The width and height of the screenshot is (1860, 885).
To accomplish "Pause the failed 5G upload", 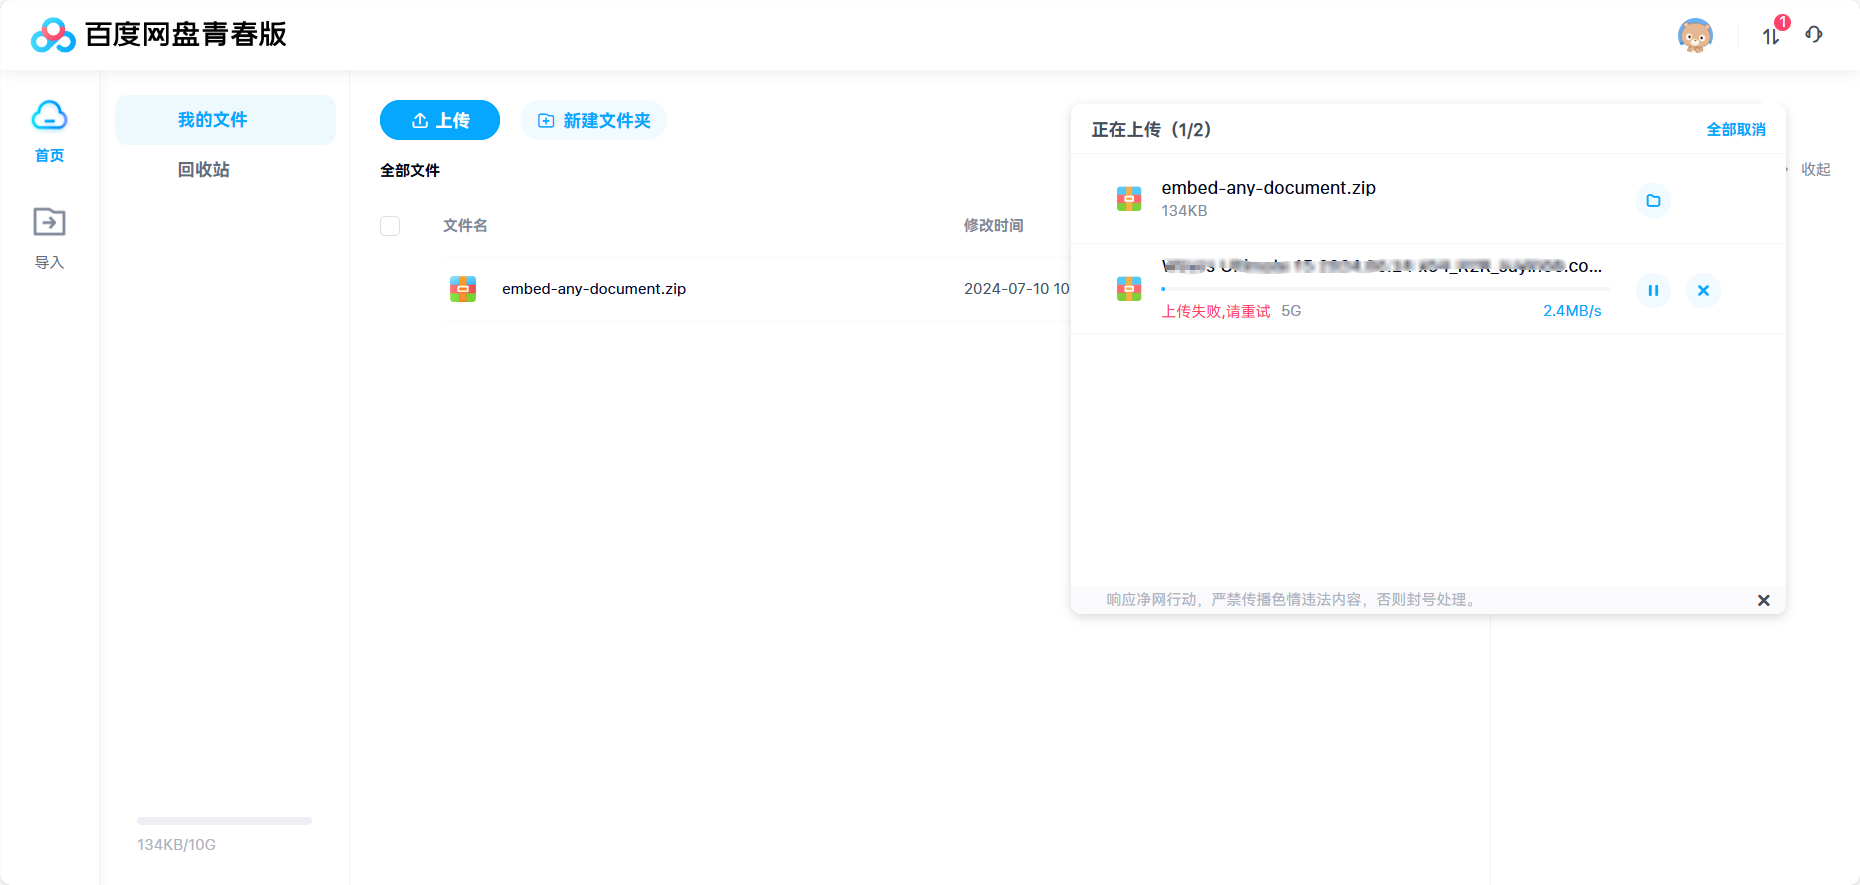I will [1653, 291].
